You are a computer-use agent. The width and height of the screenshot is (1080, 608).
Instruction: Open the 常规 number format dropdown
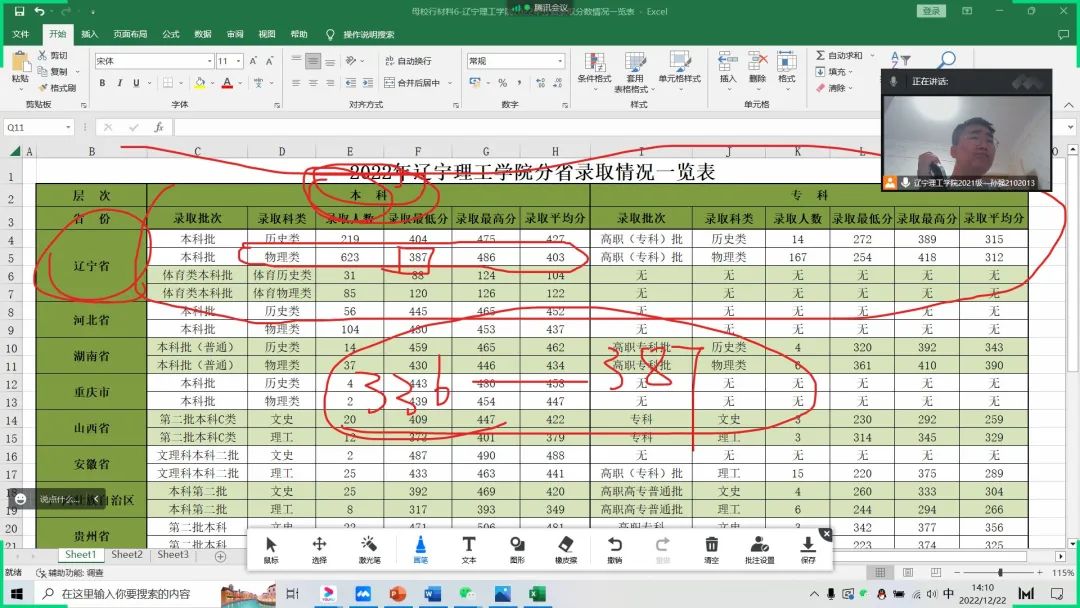[x=560, y=61]
